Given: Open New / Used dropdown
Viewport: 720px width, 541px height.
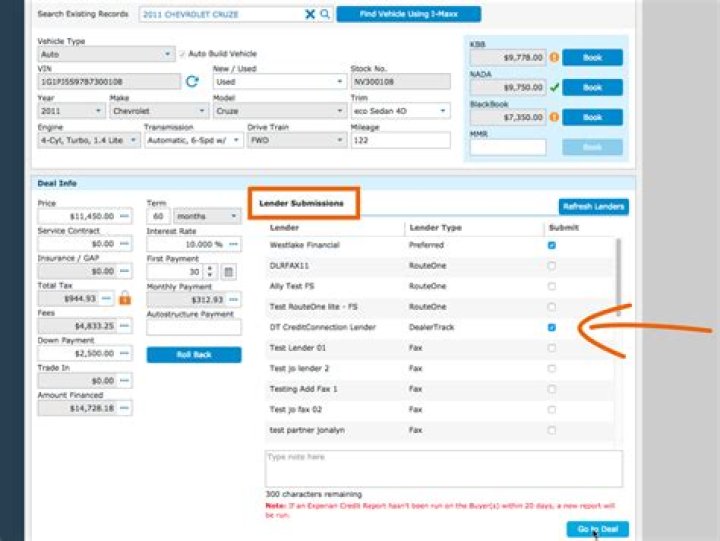Looking at the screenshot, I should 279,81.
